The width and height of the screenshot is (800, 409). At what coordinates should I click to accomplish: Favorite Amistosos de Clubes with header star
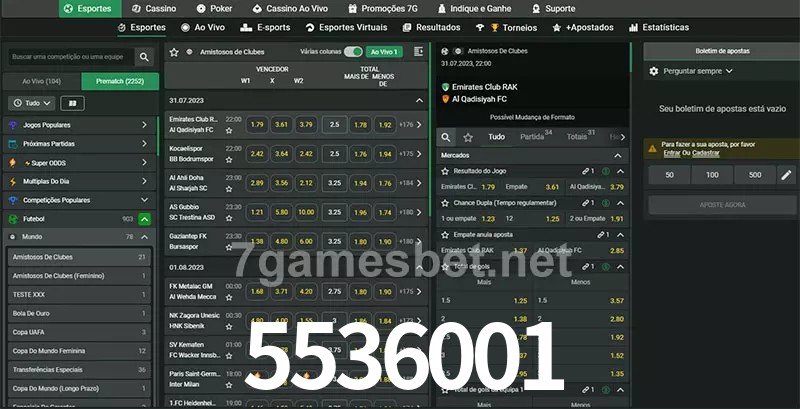click(174, 51)
